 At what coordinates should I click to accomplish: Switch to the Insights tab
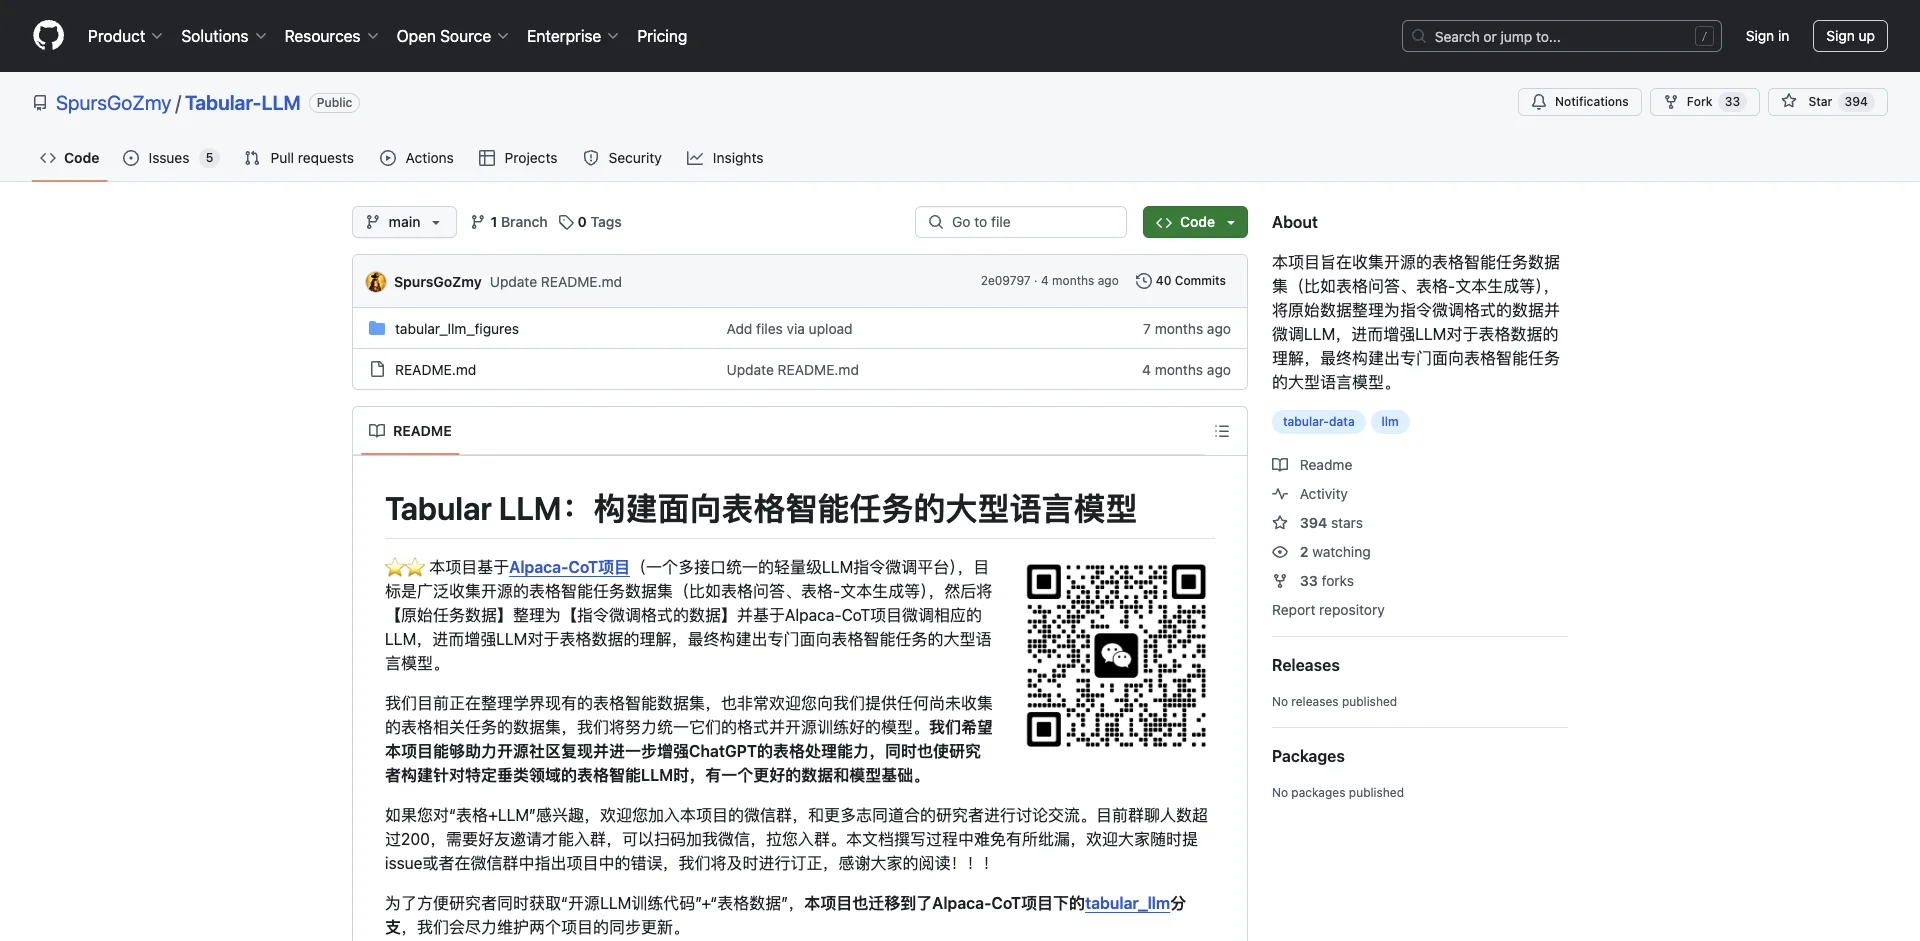(725, 158)
